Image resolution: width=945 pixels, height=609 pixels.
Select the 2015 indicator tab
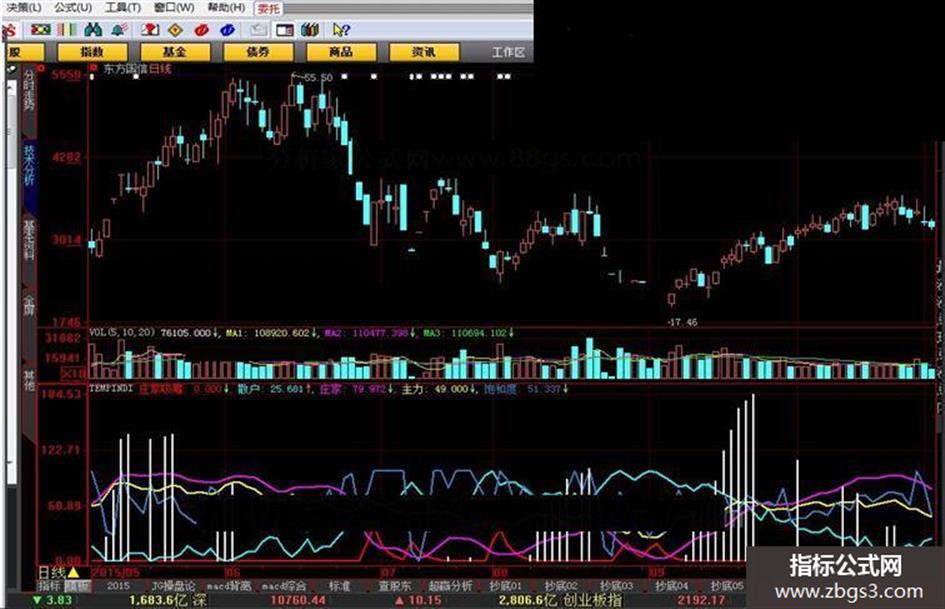[118, 585]
